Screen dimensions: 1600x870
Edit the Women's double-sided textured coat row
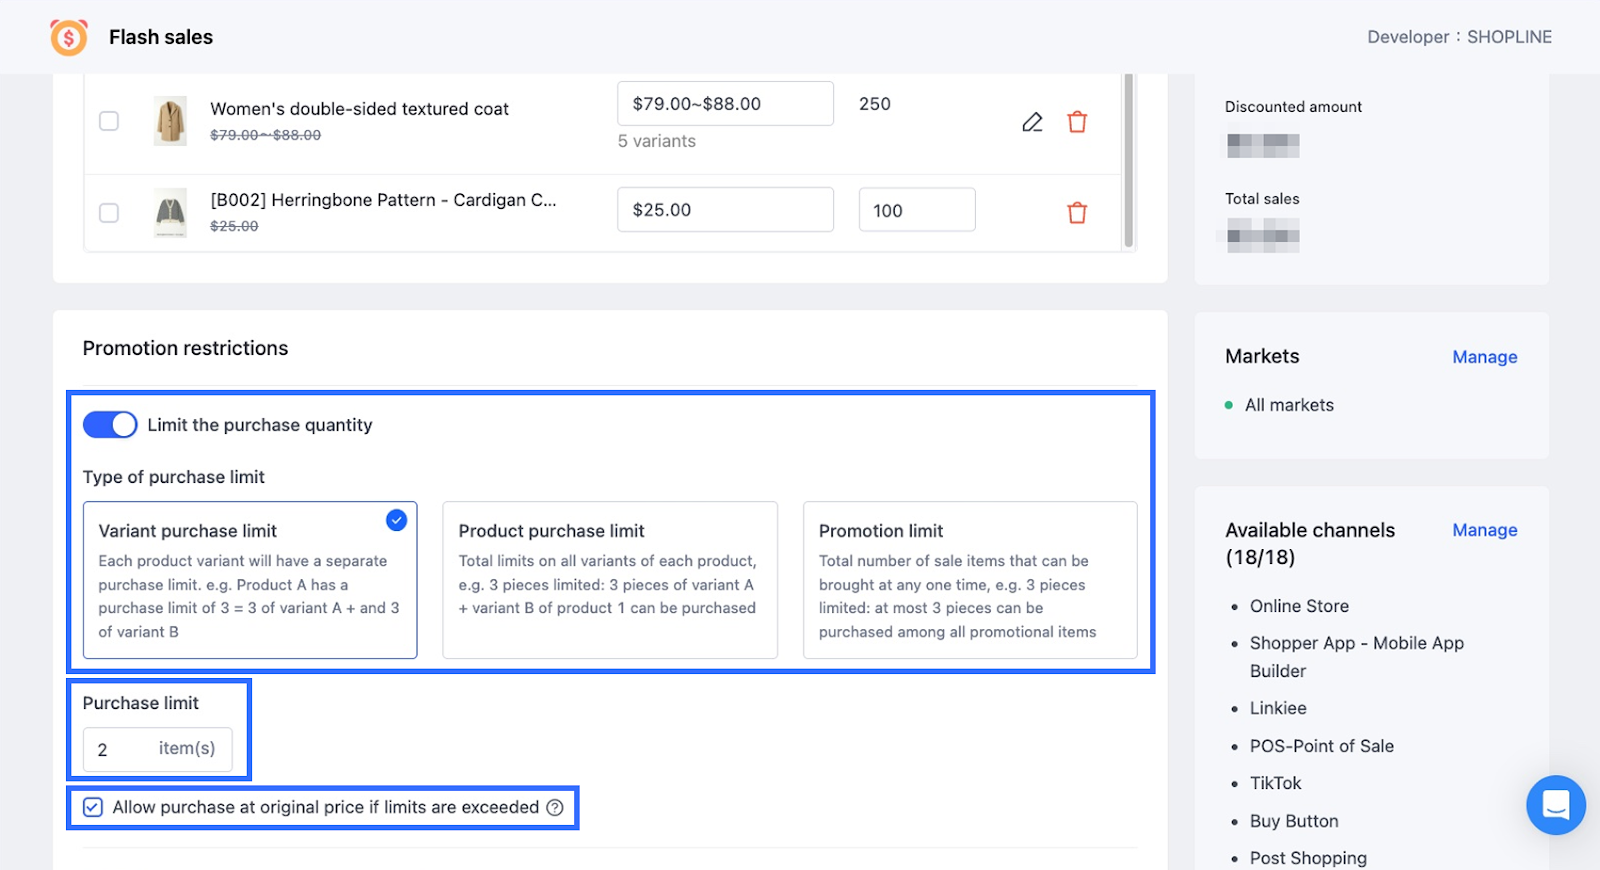1032,122
